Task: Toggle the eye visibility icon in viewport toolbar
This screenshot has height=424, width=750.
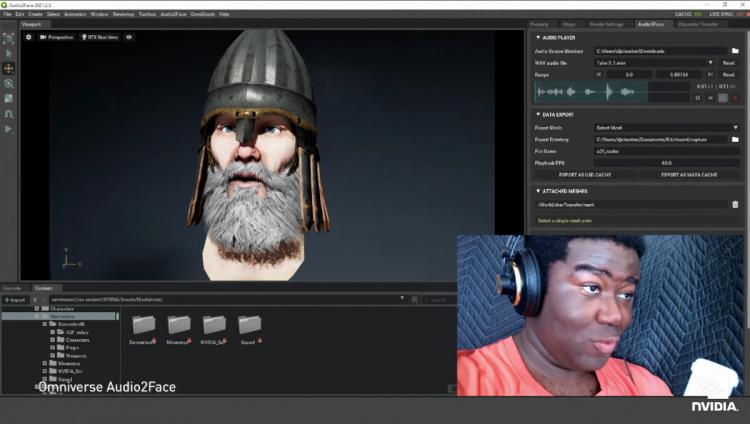Action: coord(129,37)
